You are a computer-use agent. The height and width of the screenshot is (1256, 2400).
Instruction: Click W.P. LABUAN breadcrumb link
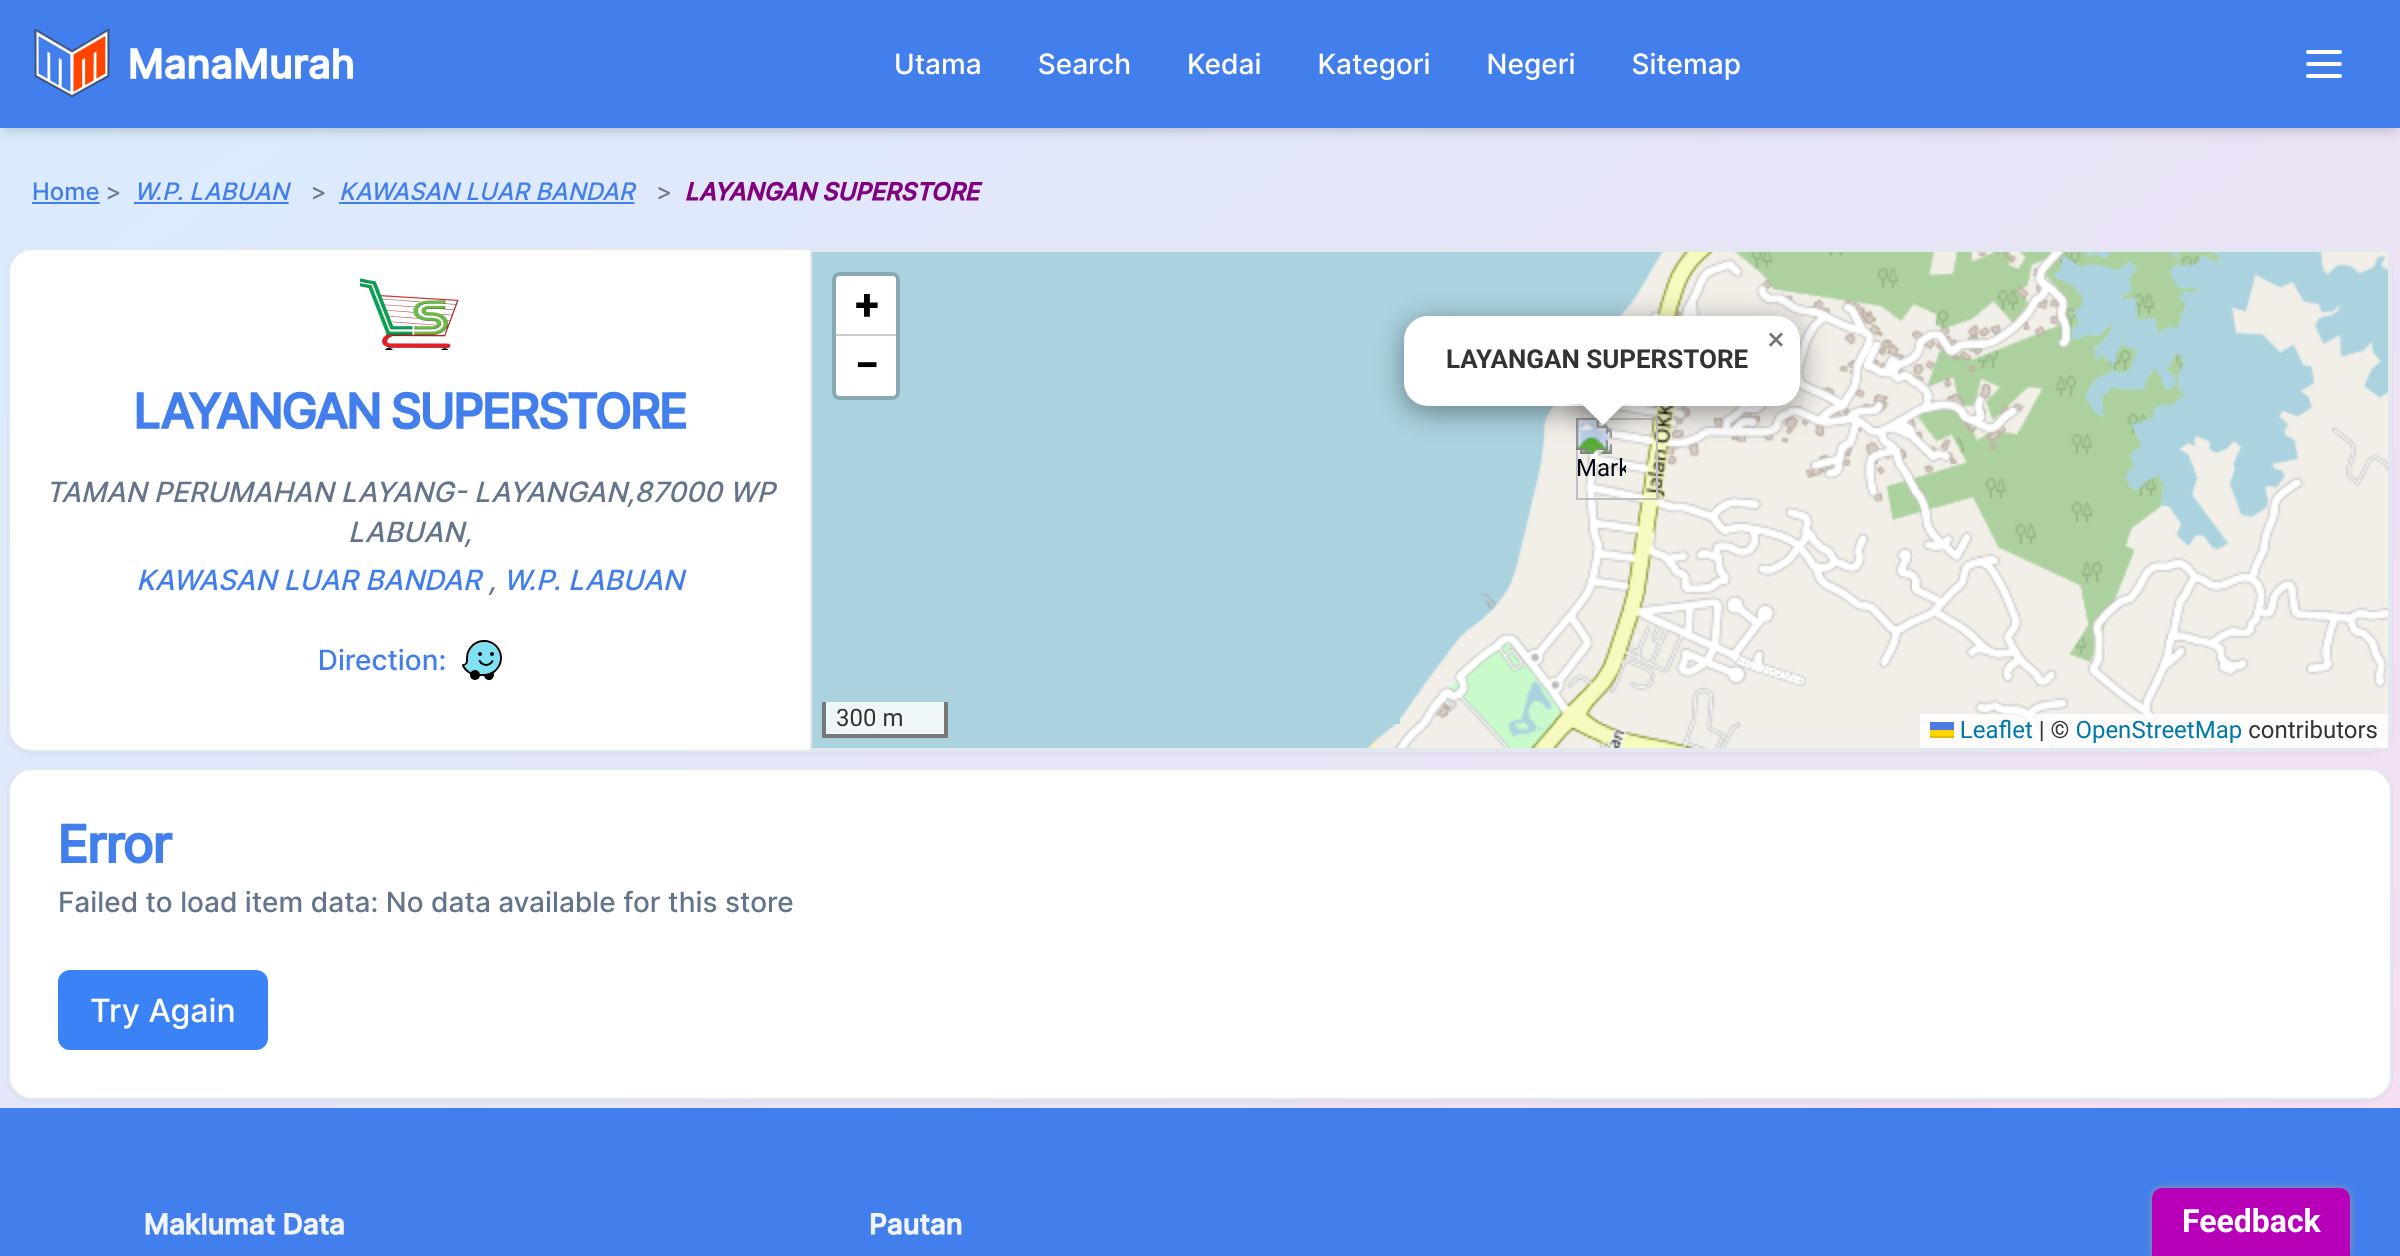[x=212, y=191]
